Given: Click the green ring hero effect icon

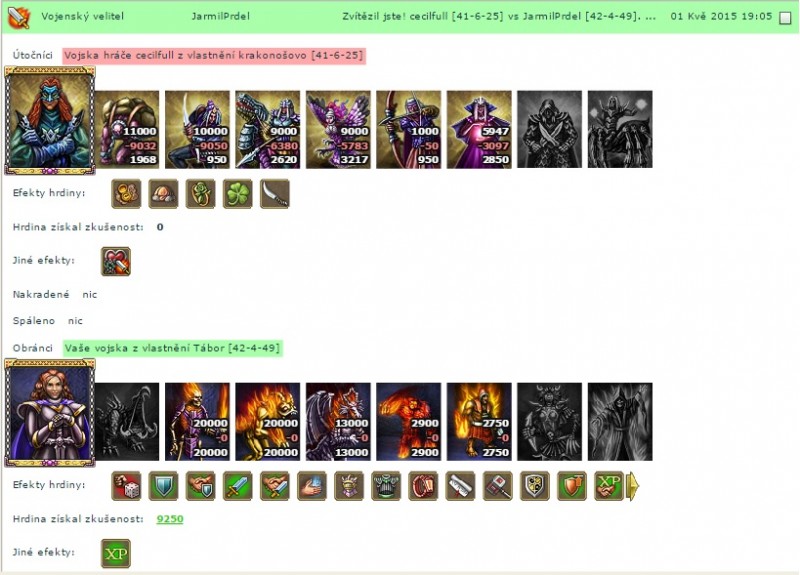Looking at the screenshot, I should 201,194.
